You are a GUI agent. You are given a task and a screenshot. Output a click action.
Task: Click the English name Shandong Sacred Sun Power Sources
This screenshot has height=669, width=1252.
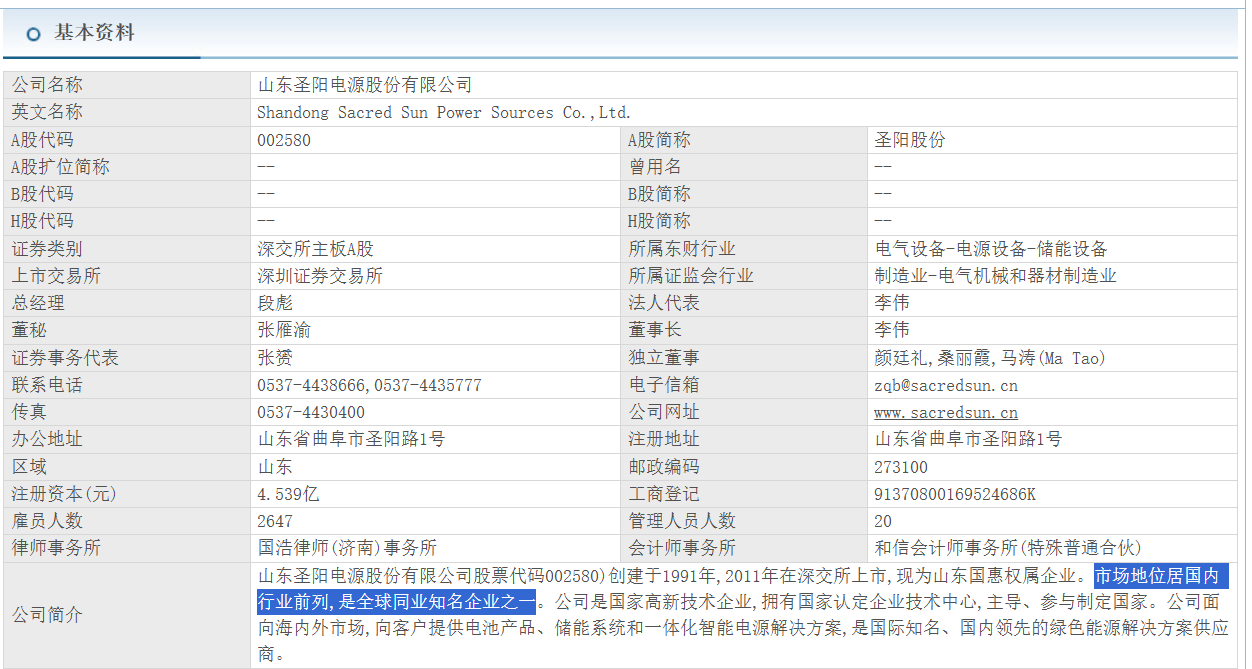[444, 112]
